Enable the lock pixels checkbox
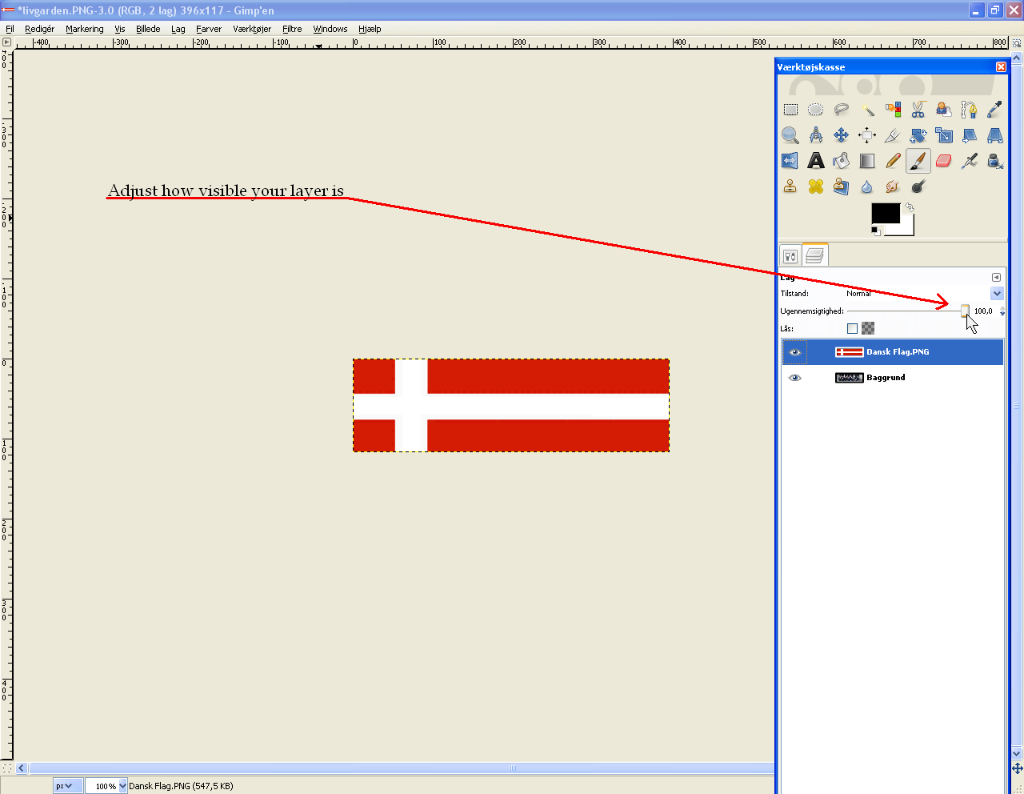The image size is (1024, 794). coord(852,328)
